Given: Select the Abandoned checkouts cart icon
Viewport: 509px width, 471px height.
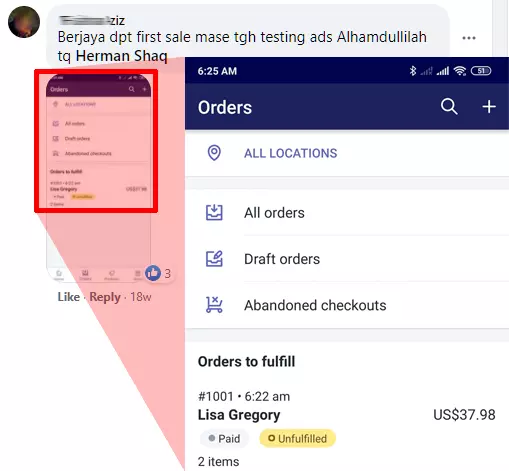Looking at the screenshot, I should [214, 305].
